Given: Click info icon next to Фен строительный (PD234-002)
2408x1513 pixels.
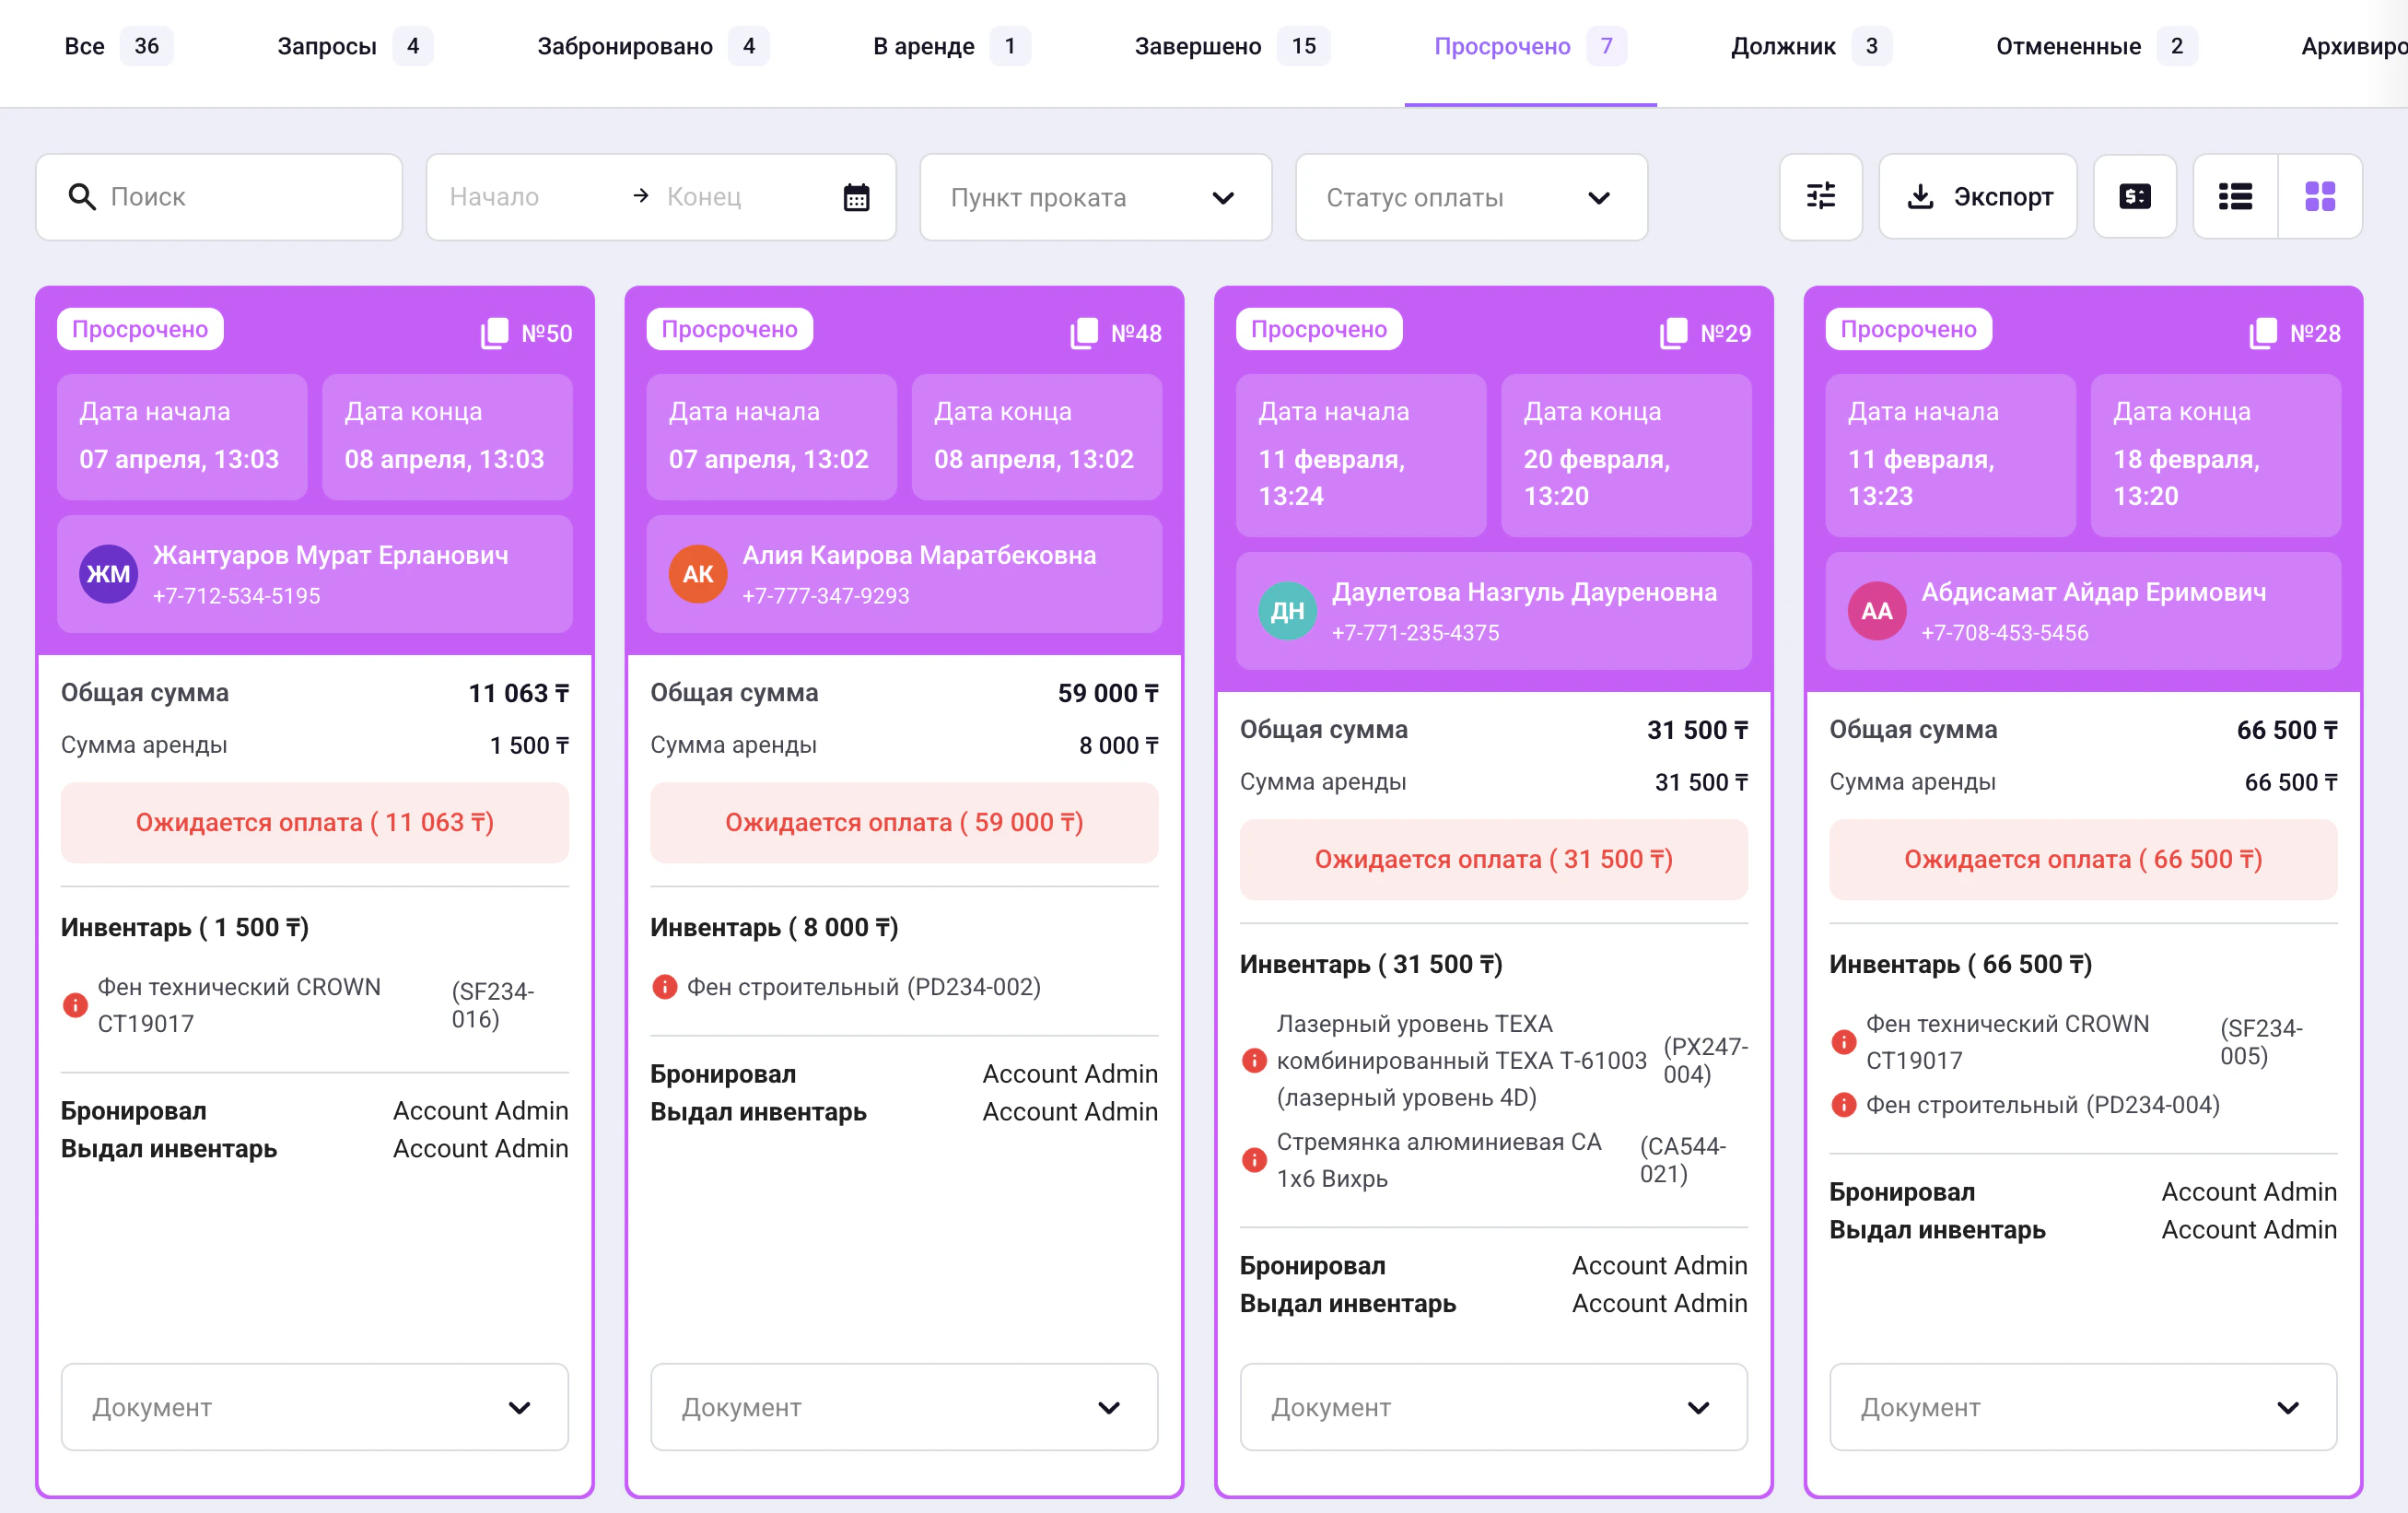Looking at the screenshot, I should click(664, 987).
